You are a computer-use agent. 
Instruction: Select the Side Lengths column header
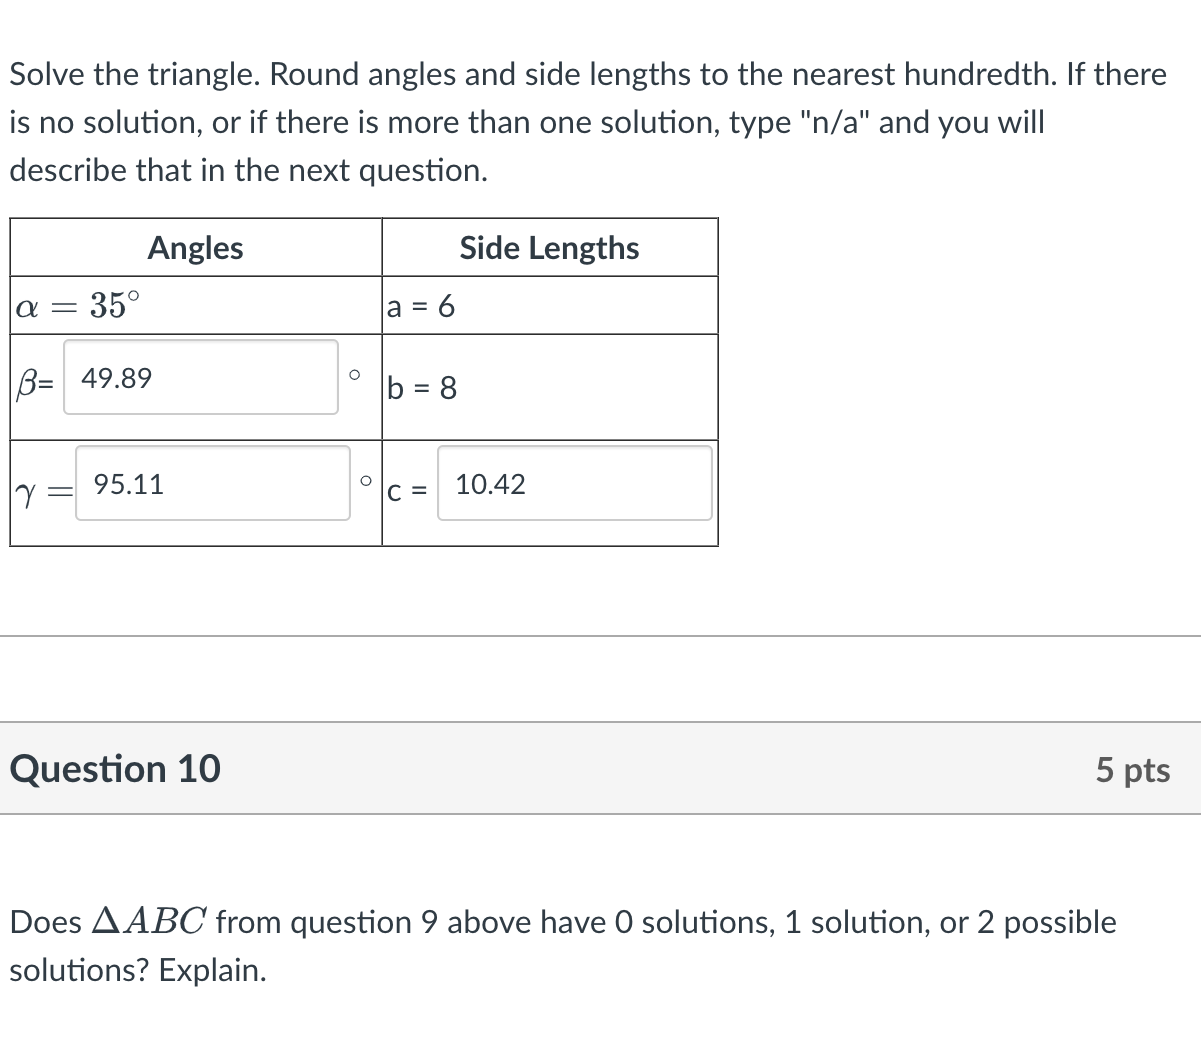coord(549,247)
